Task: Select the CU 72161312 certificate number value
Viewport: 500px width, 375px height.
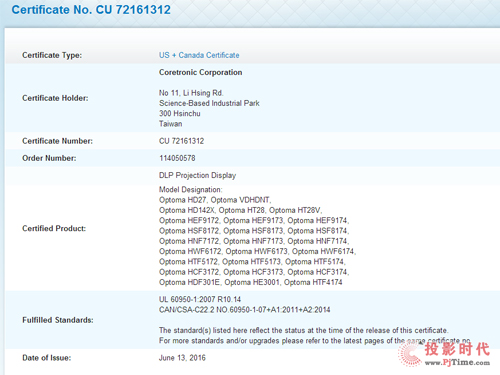Action: coord(181,141)
